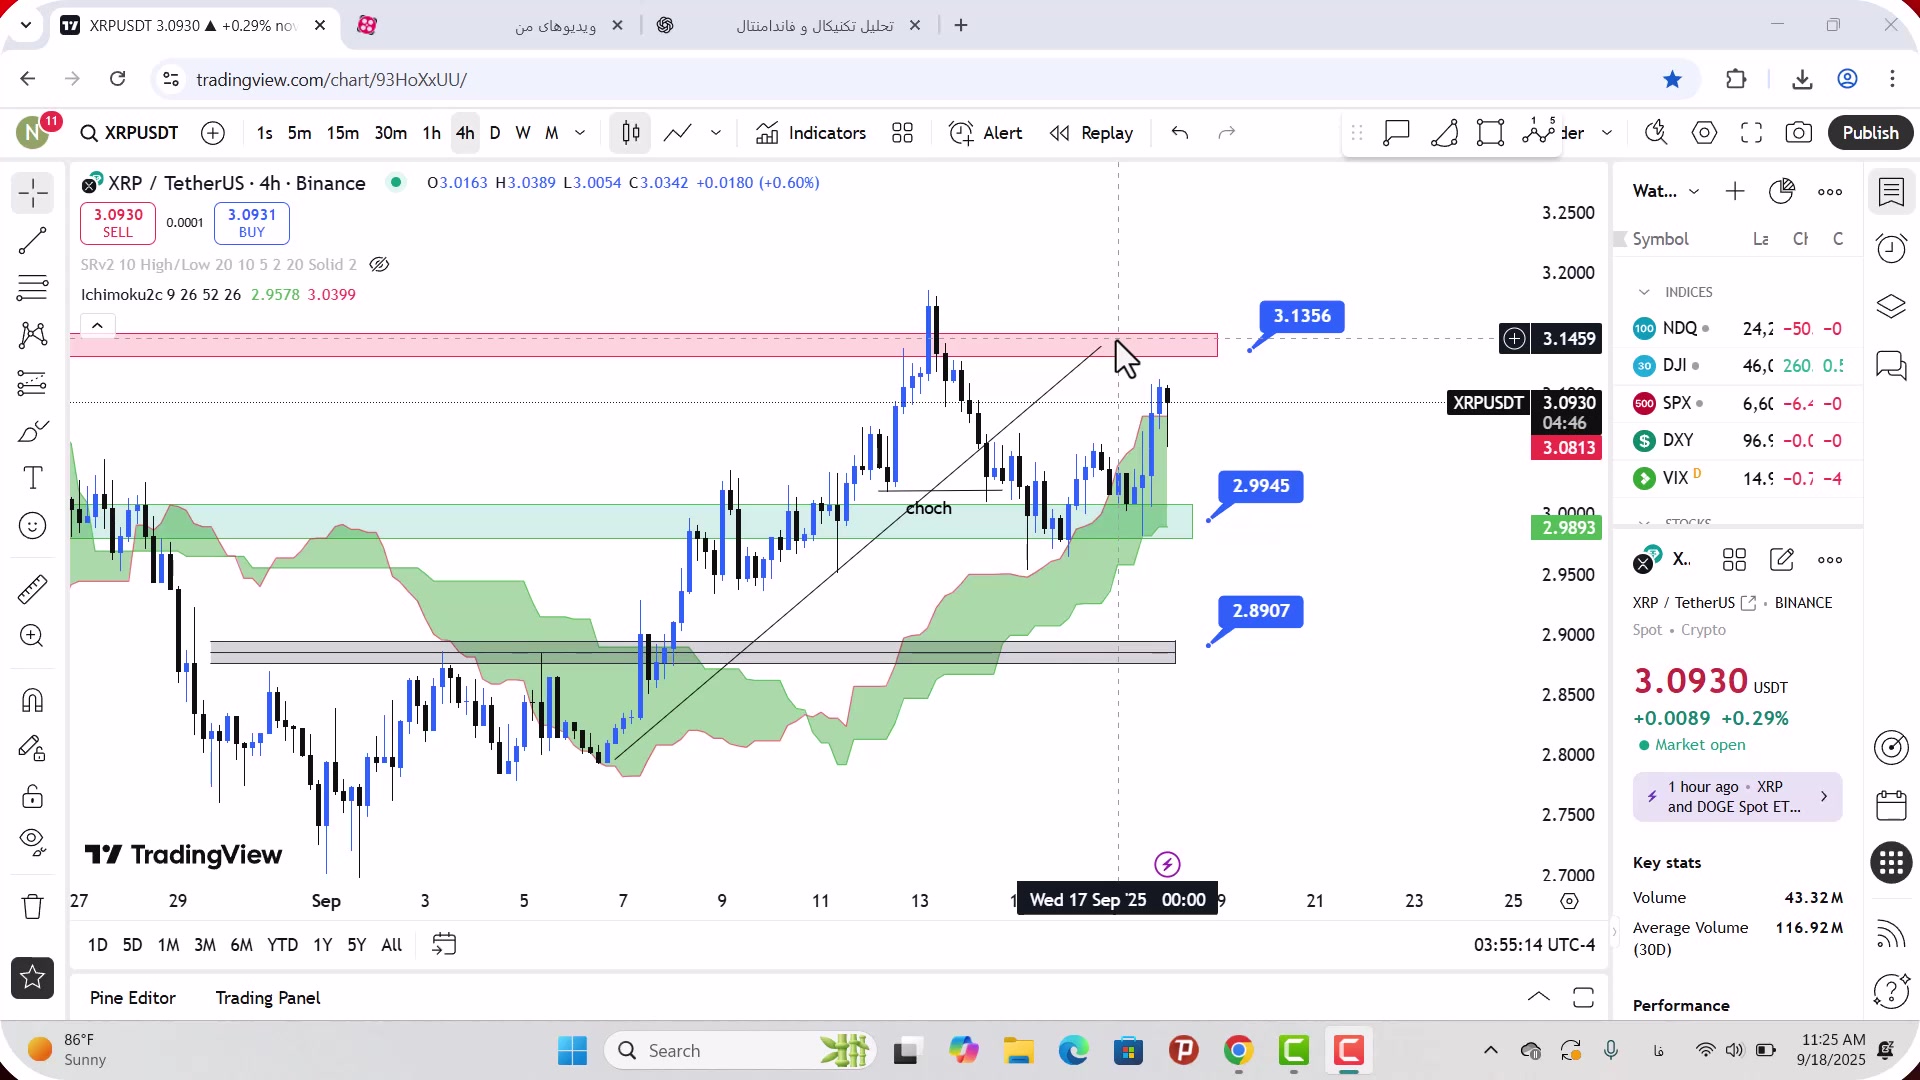Open the Pine Editor tab

(x=133, y=998)
